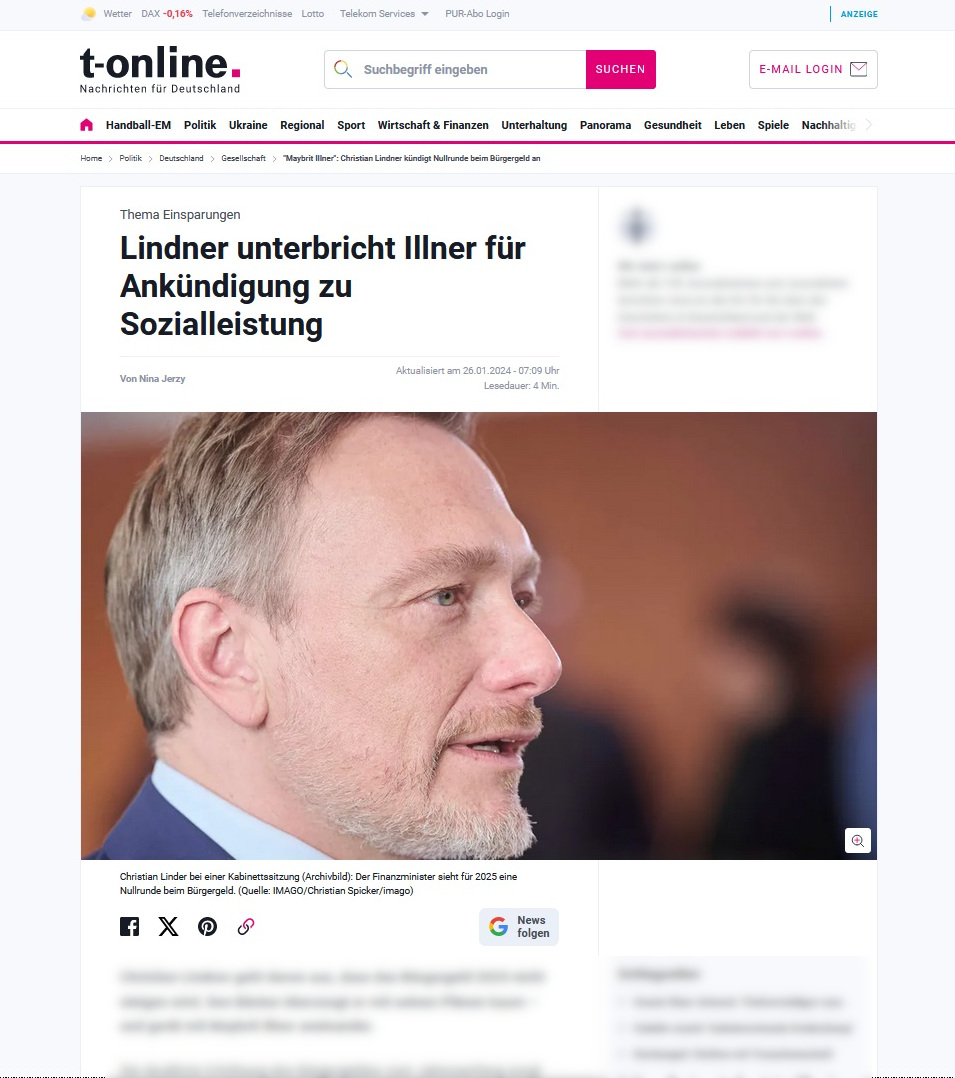Screen dimensions: 955x1078
Task: Open the Wirtschaft & Finanzen section
Action: [x=433, y=125]
